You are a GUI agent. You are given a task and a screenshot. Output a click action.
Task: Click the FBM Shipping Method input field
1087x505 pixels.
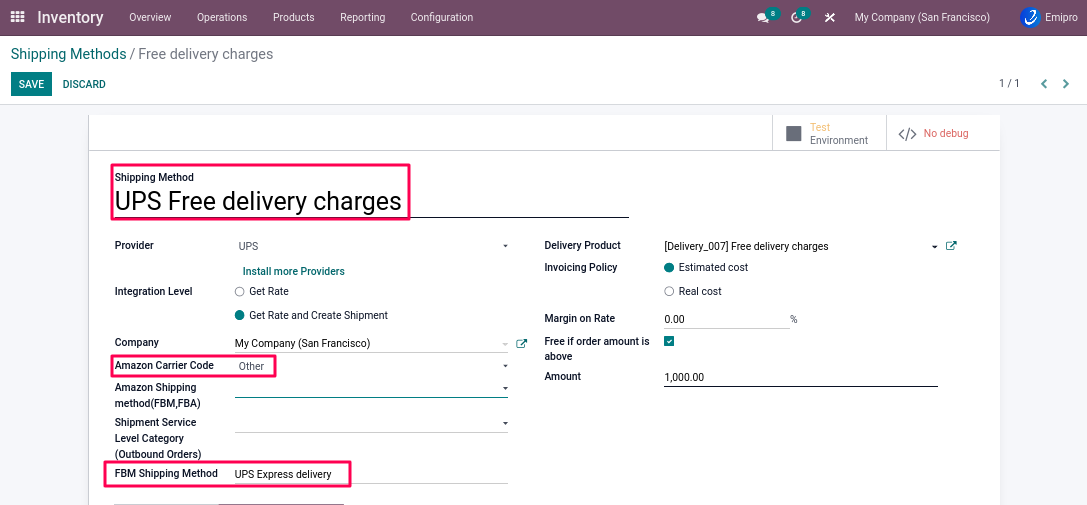[x=370, y=474]
